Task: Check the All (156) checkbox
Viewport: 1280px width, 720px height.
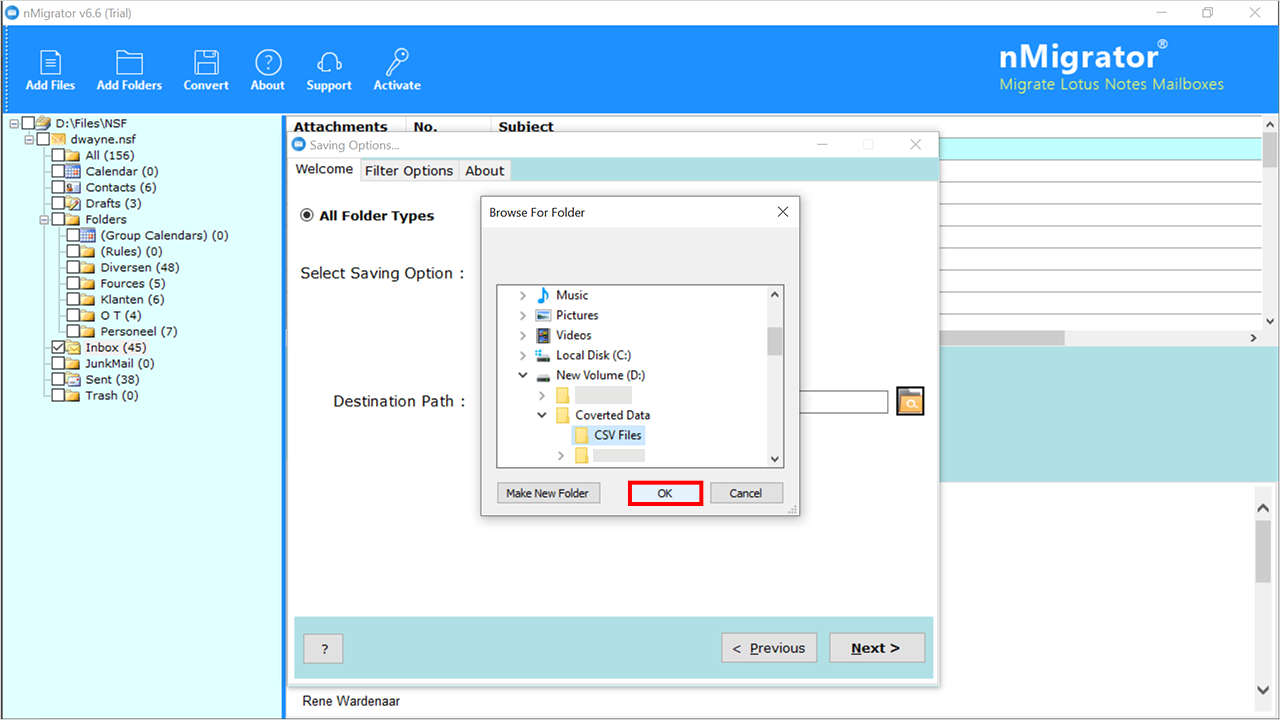Action: pyautogui.click(x=58, y=155)
